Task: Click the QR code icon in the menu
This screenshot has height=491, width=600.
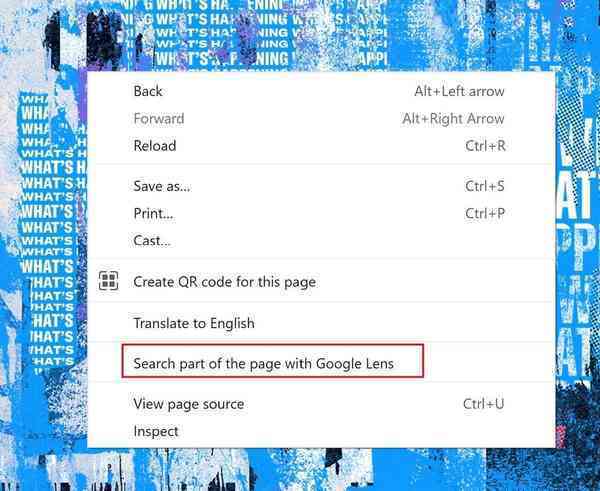Action: pos(108,281)
